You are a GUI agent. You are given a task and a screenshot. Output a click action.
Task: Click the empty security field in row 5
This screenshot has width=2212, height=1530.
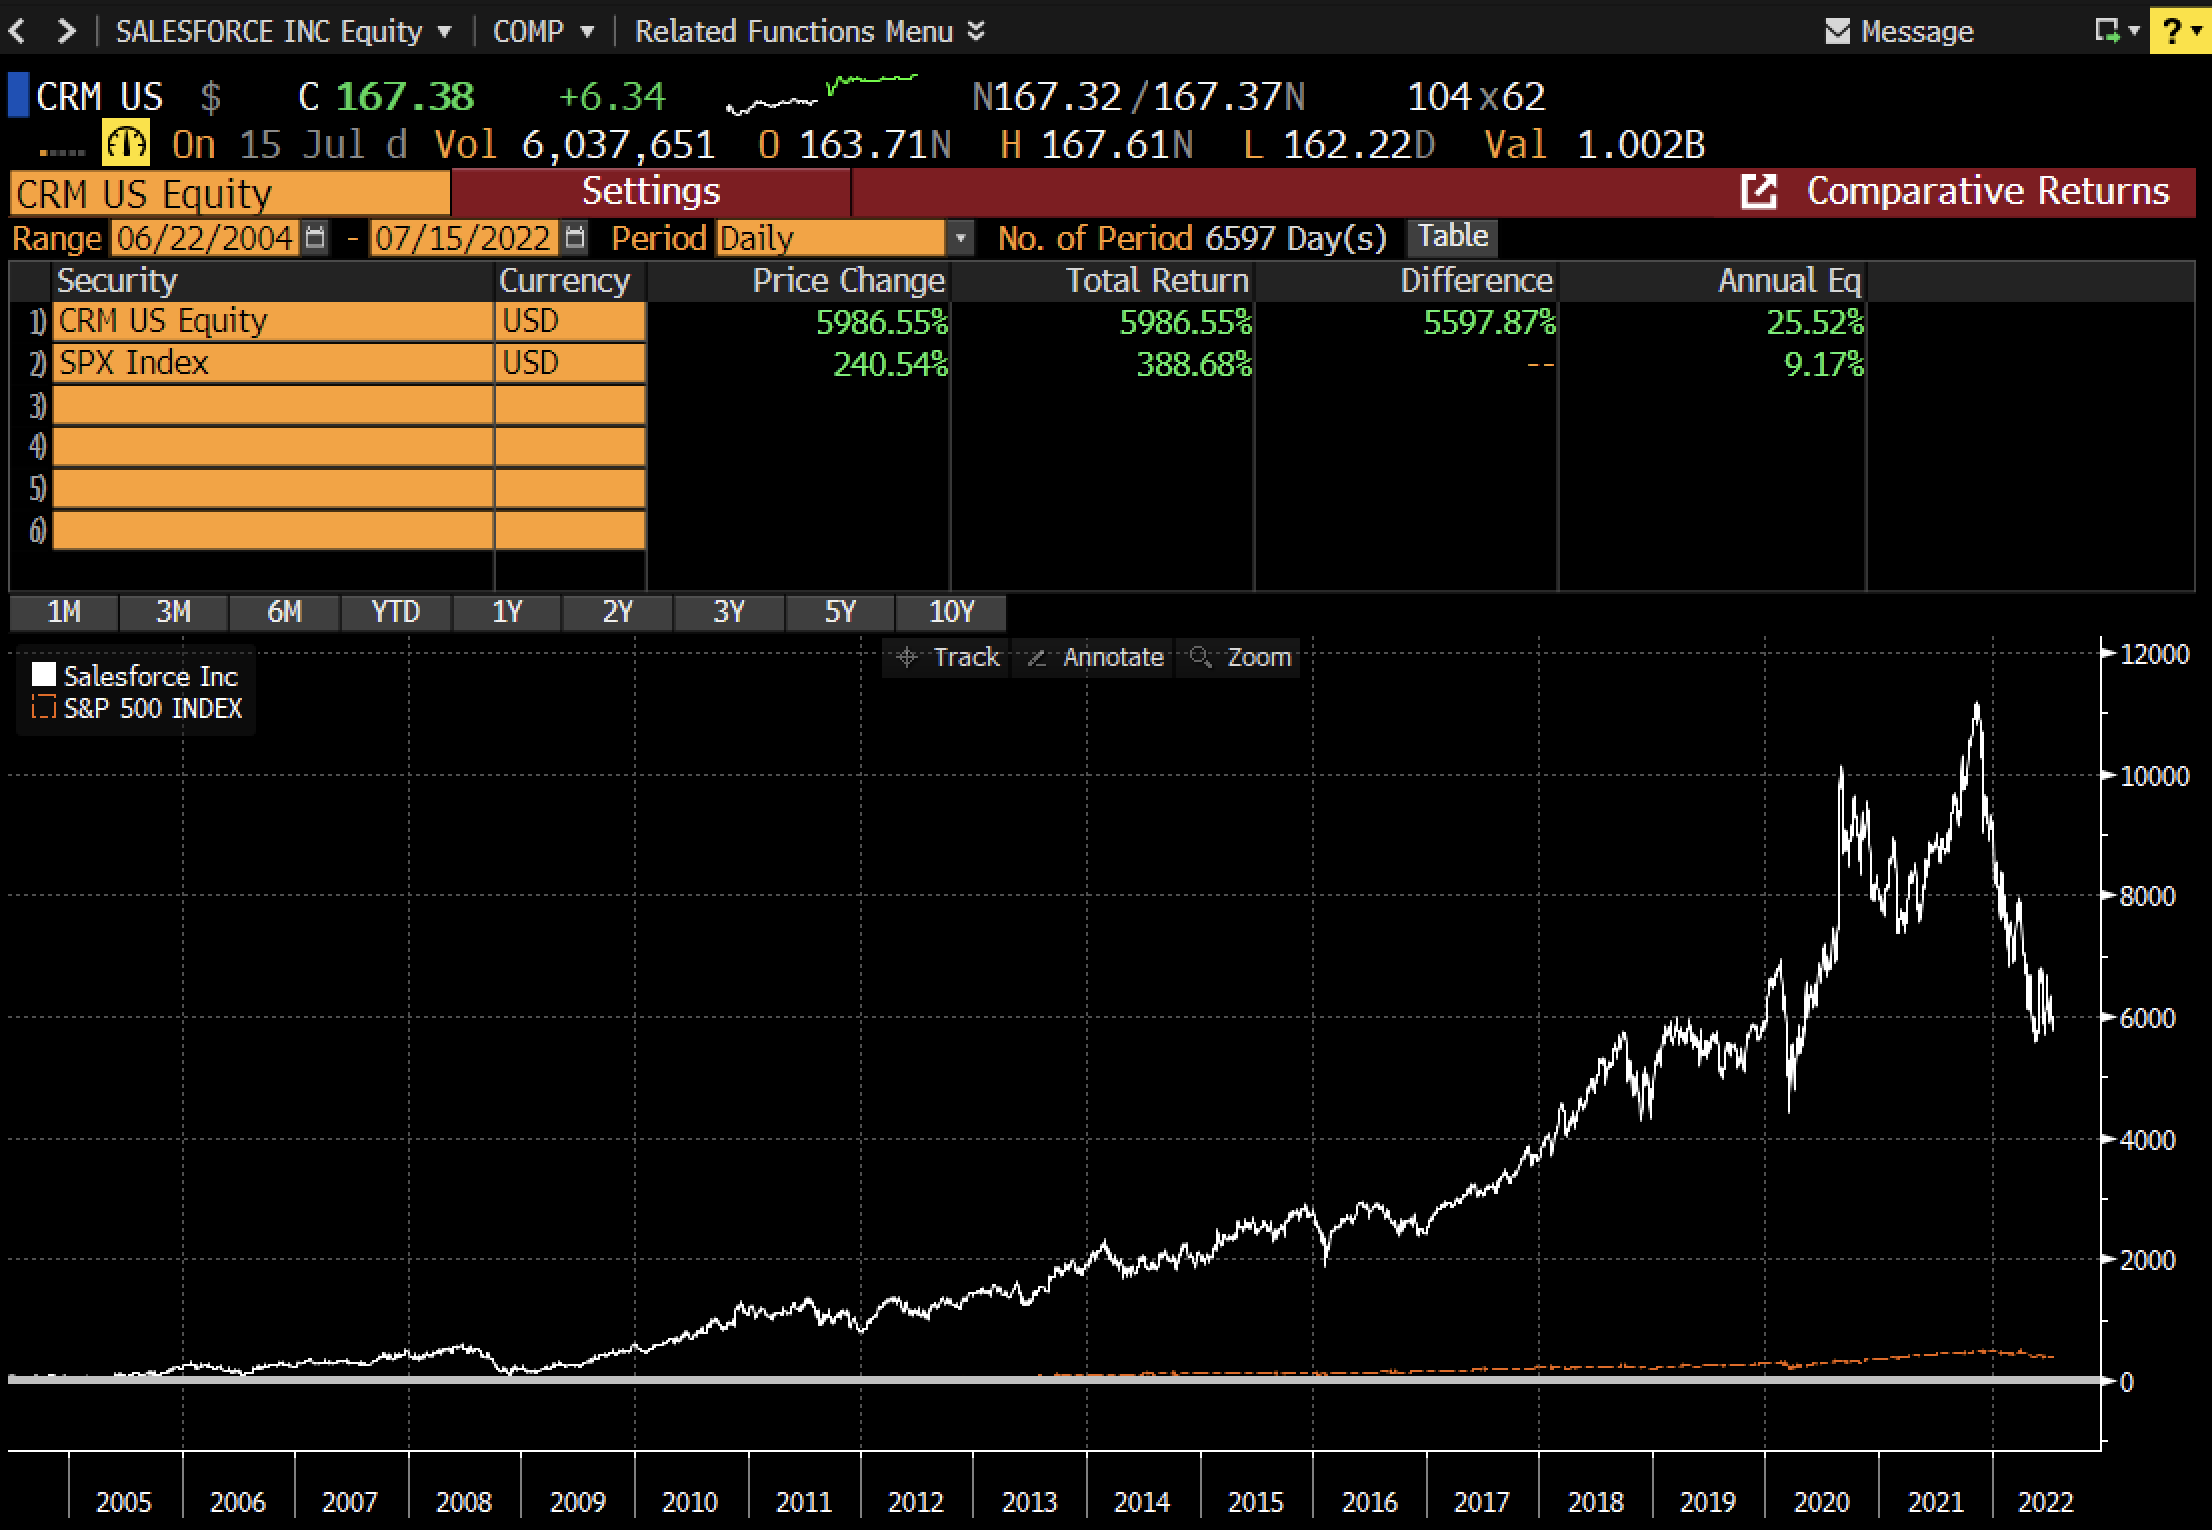coord(272,489)
